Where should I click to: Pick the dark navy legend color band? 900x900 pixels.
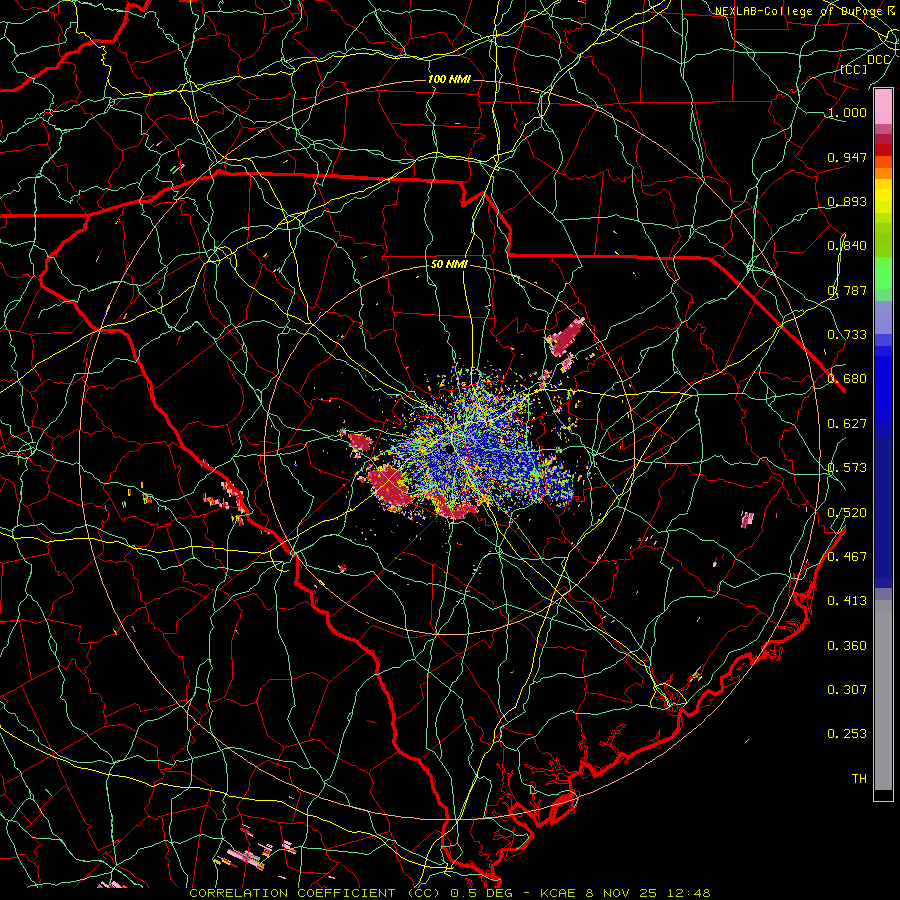point(883,505)
